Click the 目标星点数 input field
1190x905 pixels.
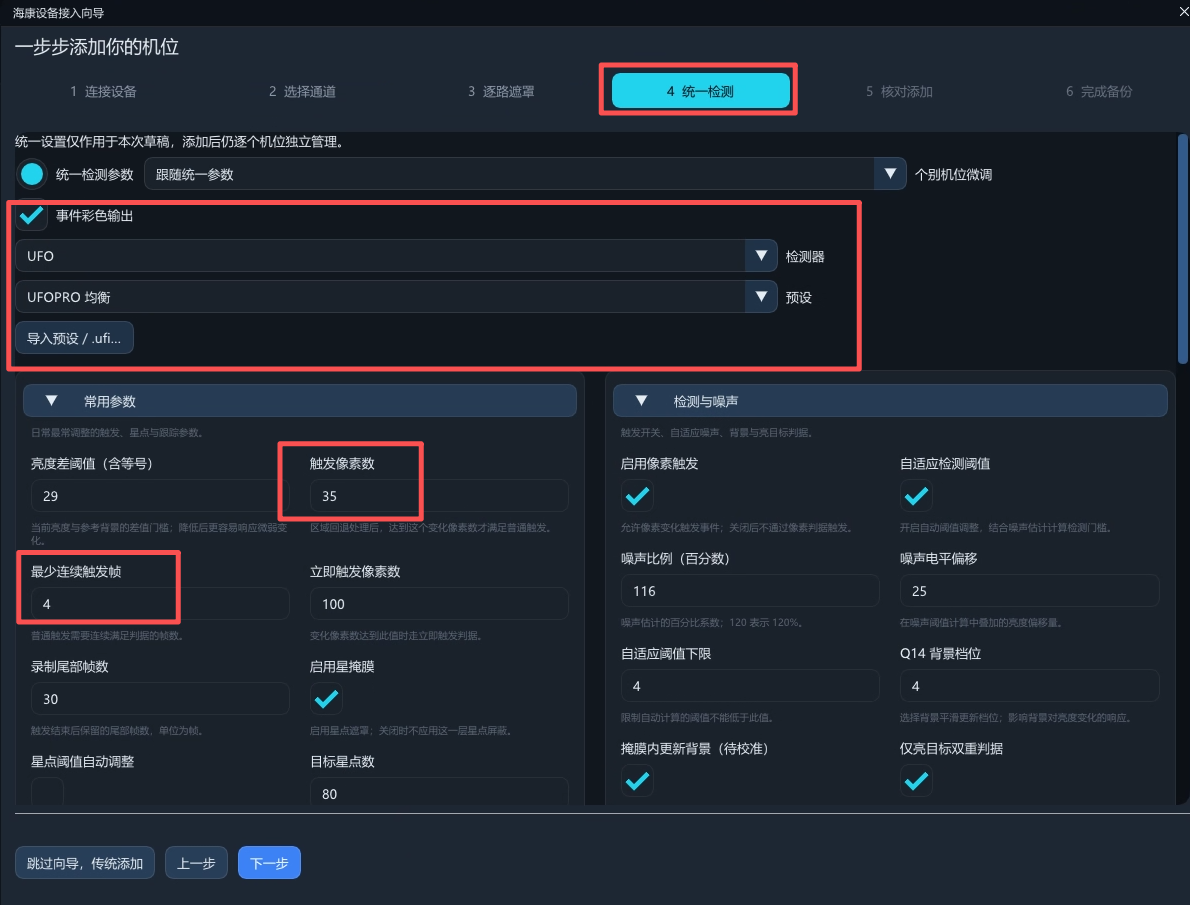(439, 792)
